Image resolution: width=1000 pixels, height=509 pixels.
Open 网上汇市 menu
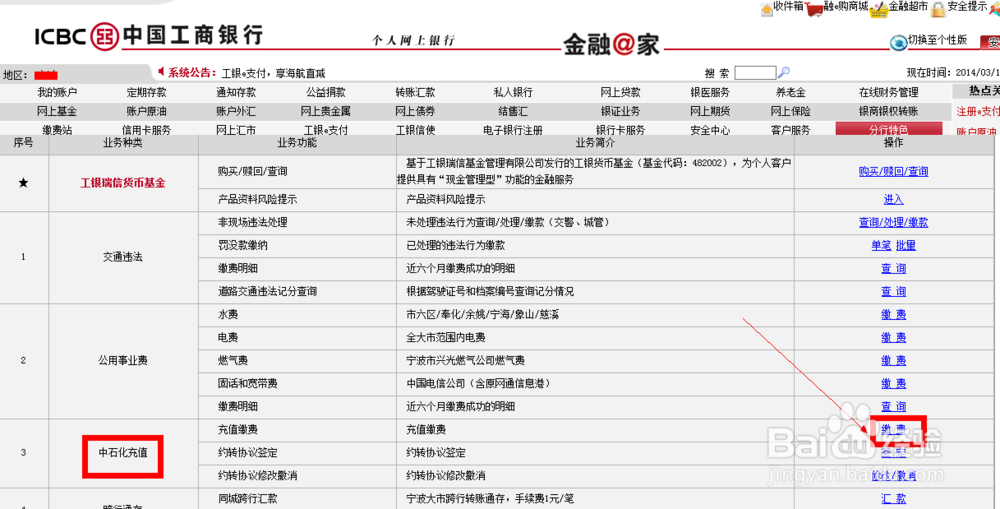point(236,130)
